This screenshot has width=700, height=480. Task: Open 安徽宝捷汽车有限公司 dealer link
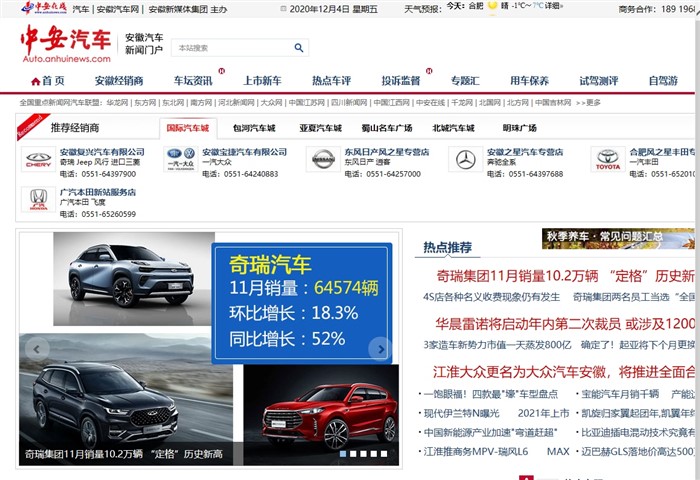coord(244,152)
